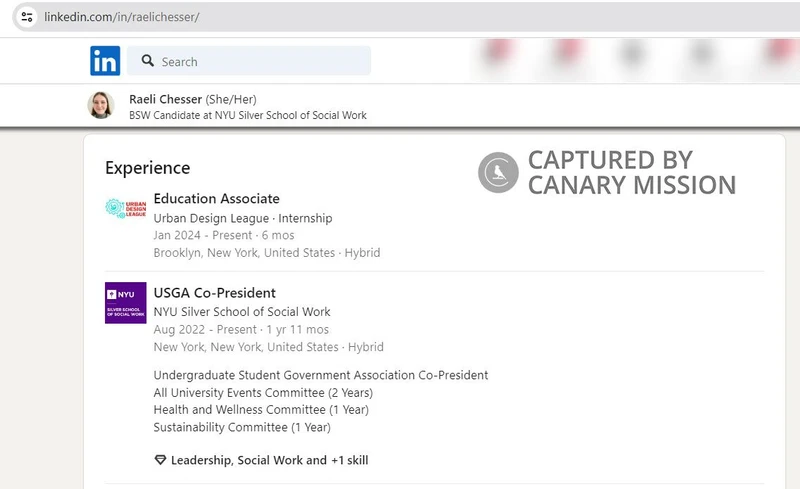Click the BSW Candidate headline text
The width and height of the screenshot is (800, 489).
(247, 115)
